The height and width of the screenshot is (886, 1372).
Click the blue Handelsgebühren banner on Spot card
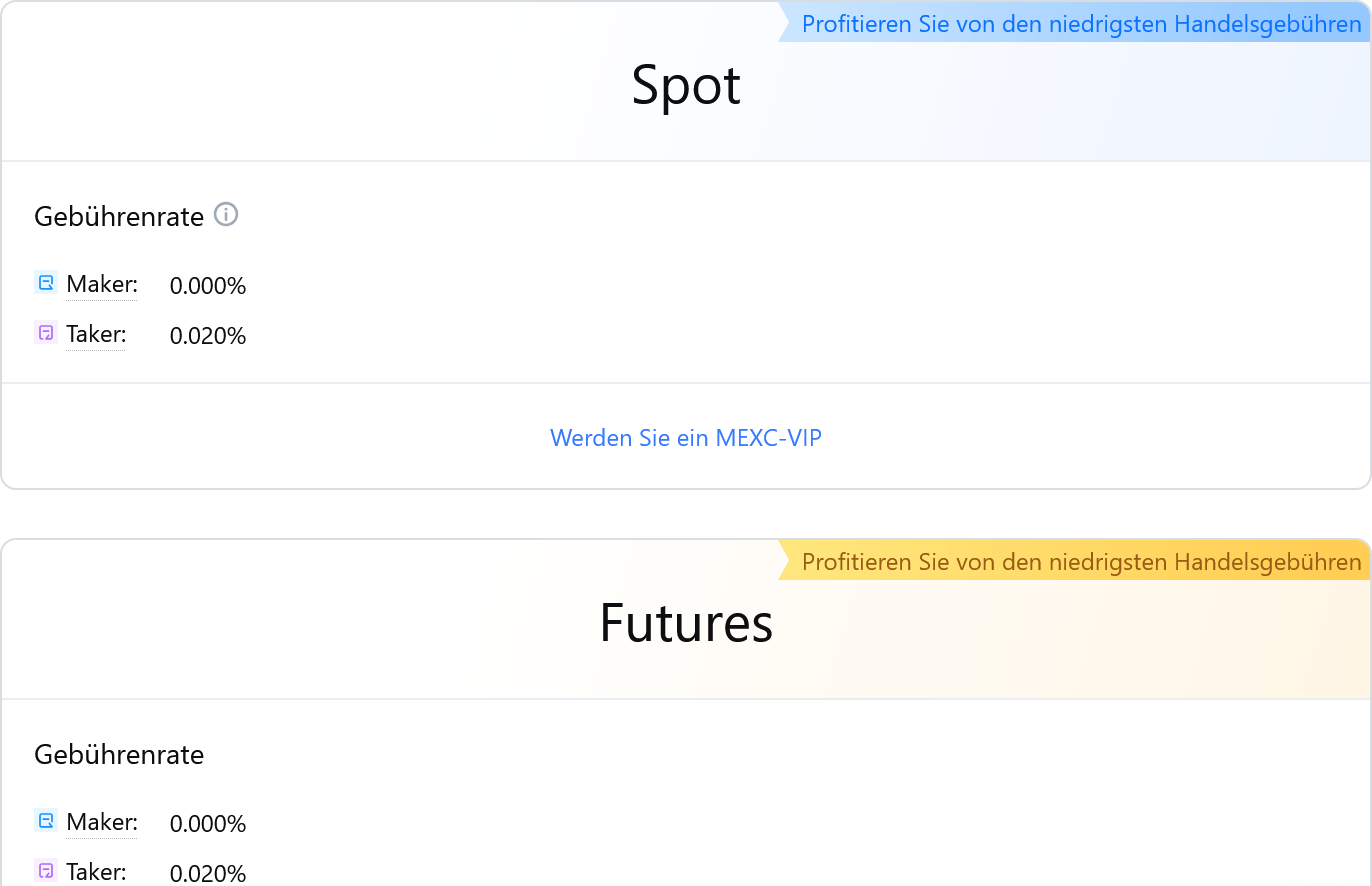[x=1075, y=24]
